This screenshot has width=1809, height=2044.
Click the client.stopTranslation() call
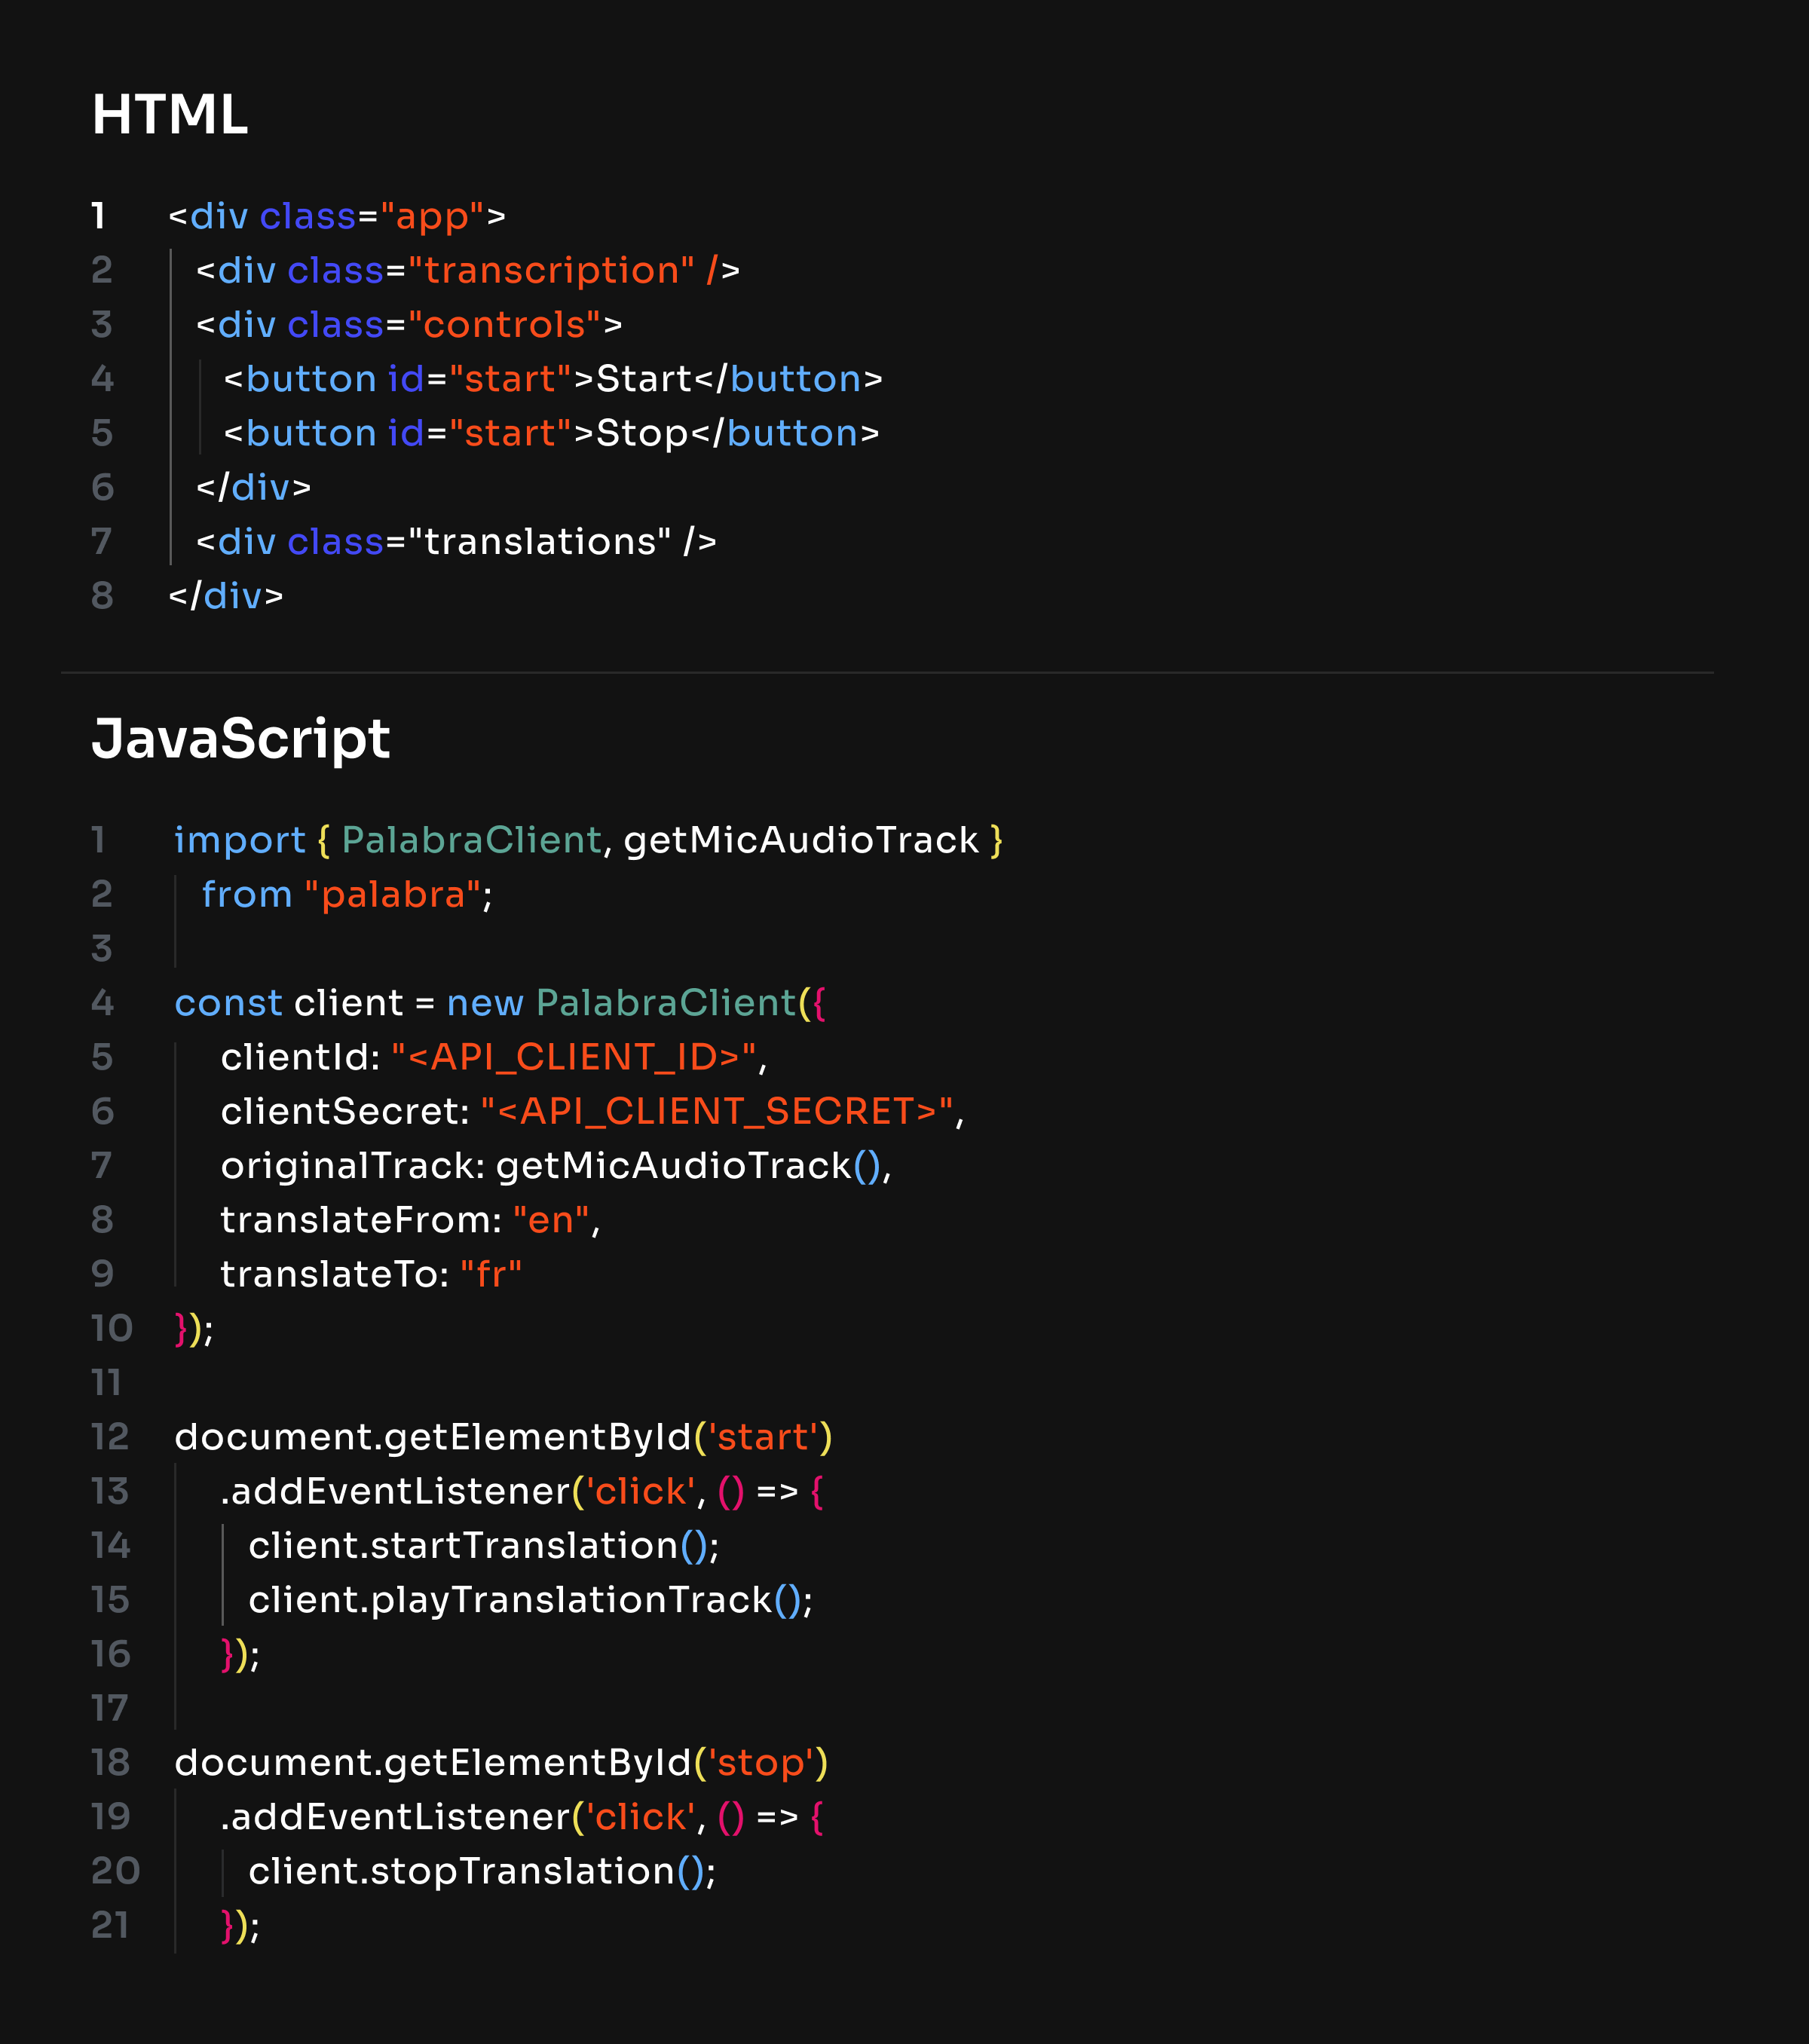[481, 1871]
